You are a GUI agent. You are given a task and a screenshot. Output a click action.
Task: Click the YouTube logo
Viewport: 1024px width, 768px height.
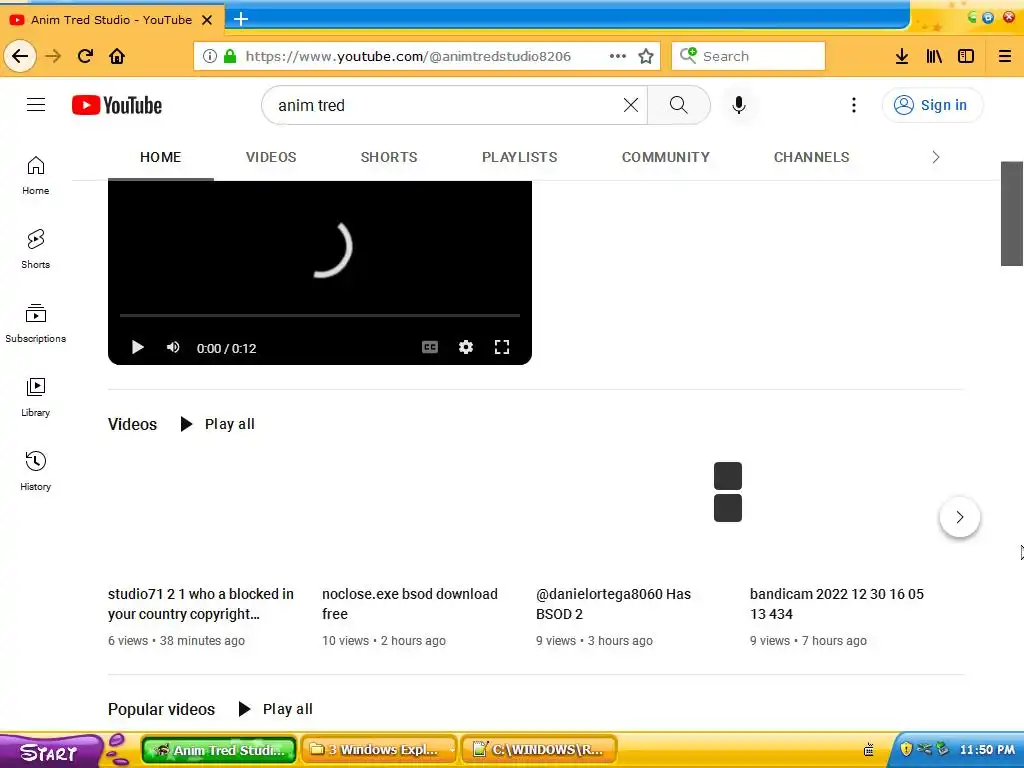click(x=117, y=105)
